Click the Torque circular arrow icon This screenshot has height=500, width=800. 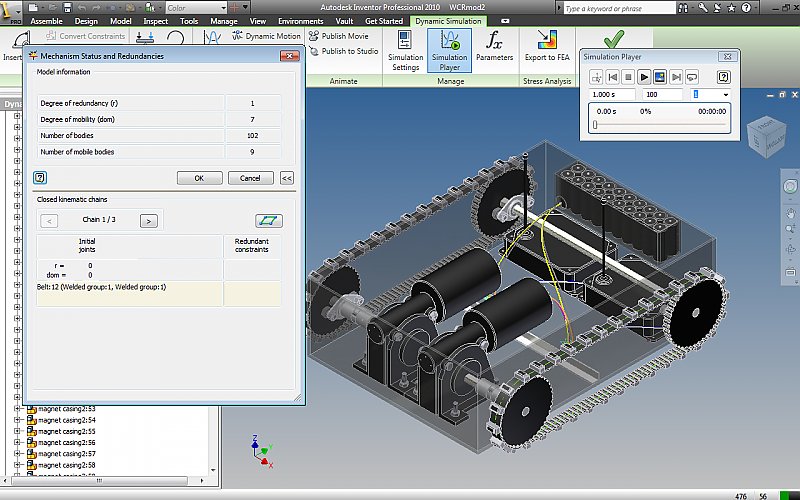[175, 37]
